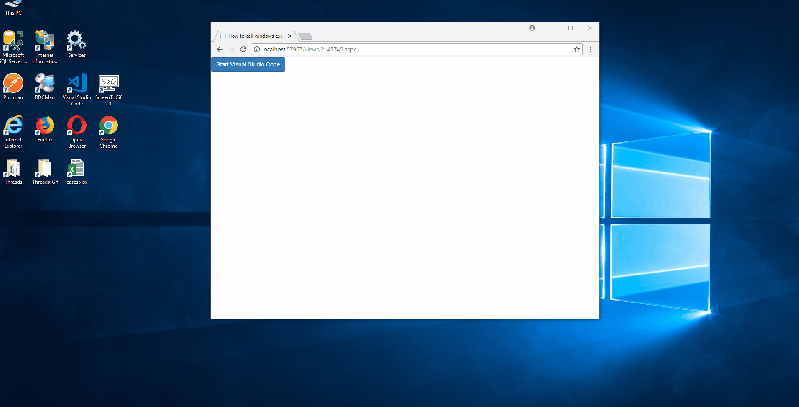Maximize the Chrome window
799x407 pixels.
point(571,28)
